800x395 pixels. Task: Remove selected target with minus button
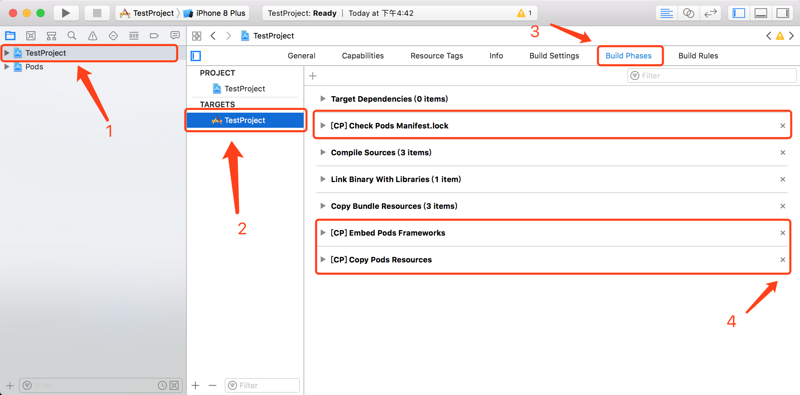213,385
